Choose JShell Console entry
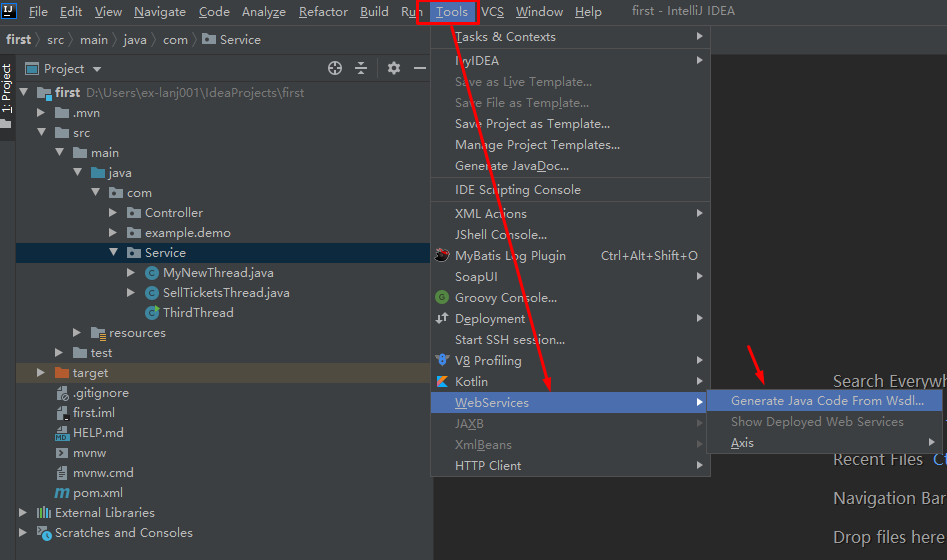This screenshot has height=560, width=947. 570,234
